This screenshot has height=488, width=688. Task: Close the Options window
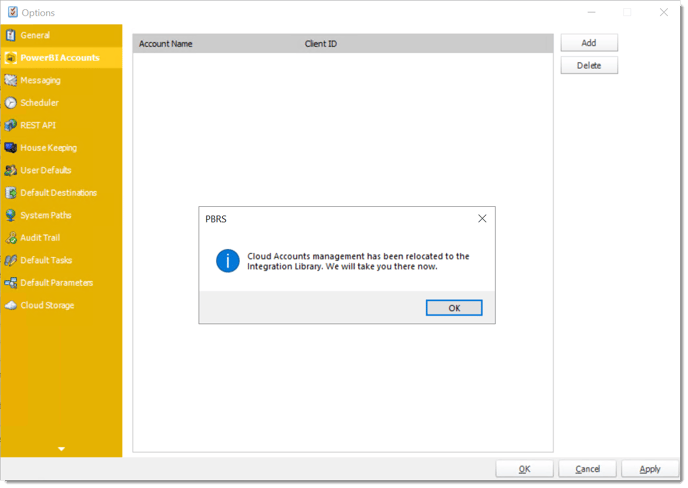click(x=664, y=12)
